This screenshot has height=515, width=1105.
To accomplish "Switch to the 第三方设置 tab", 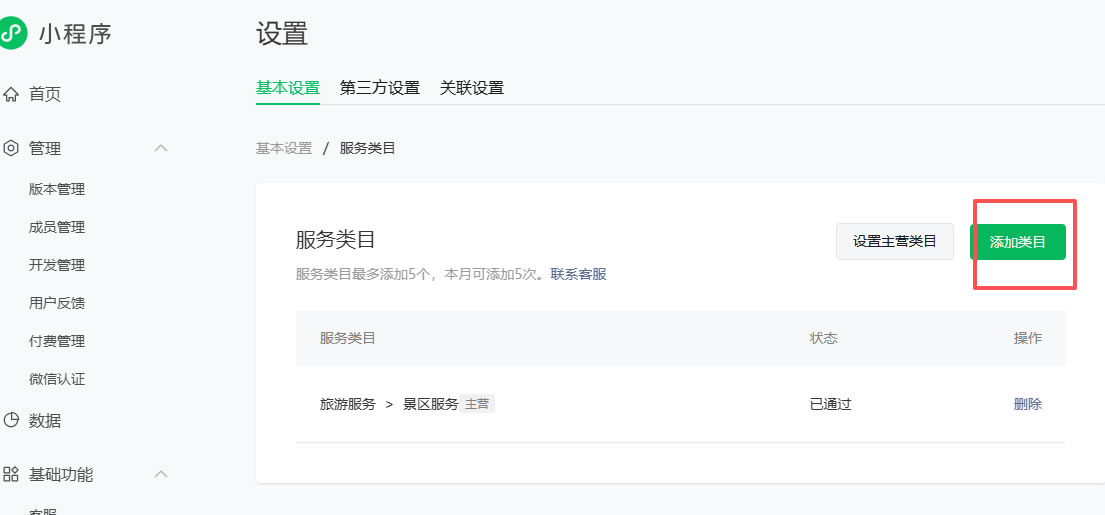I will [x=380, y=88].
